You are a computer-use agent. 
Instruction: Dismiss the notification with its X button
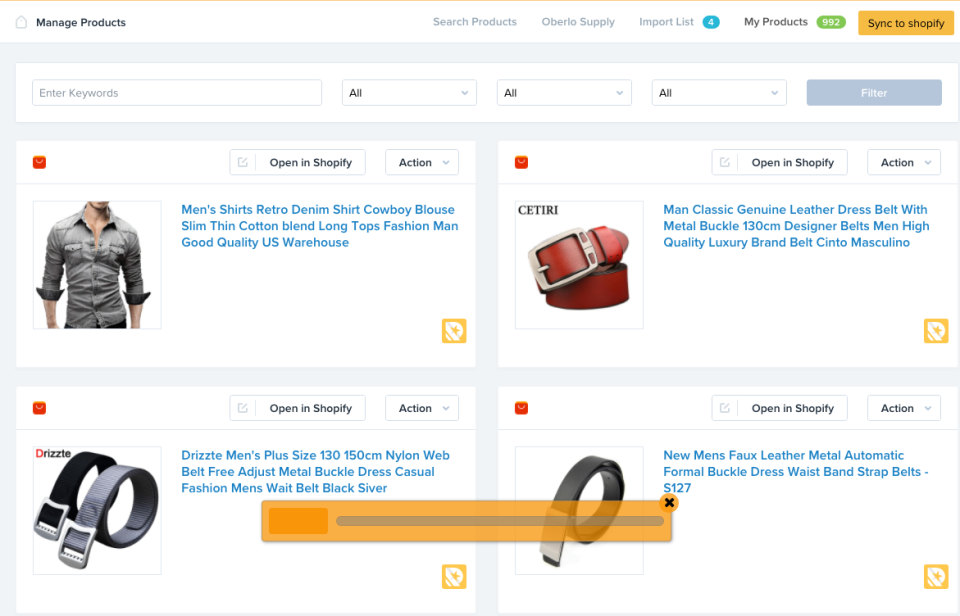tap(668, 503)
